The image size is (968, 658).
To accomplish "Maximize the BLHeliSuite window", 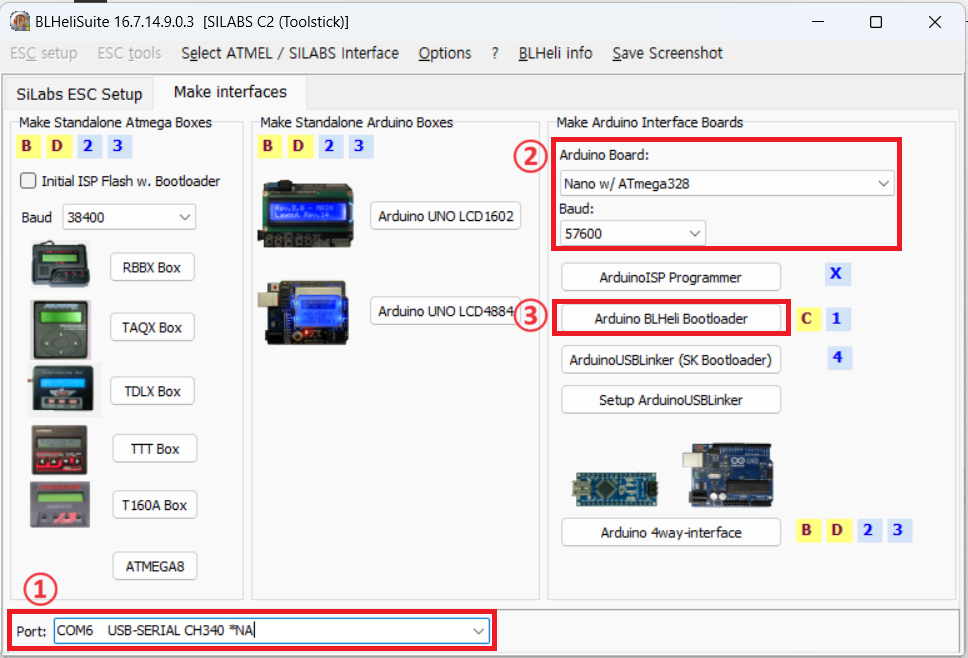I will [875, 22].
